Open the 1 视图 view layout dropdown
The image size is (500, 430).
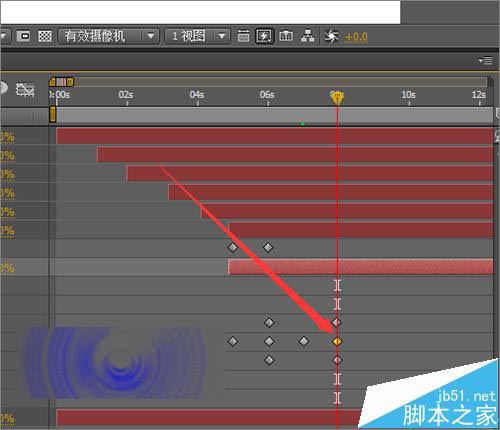[x=197, y=36]
